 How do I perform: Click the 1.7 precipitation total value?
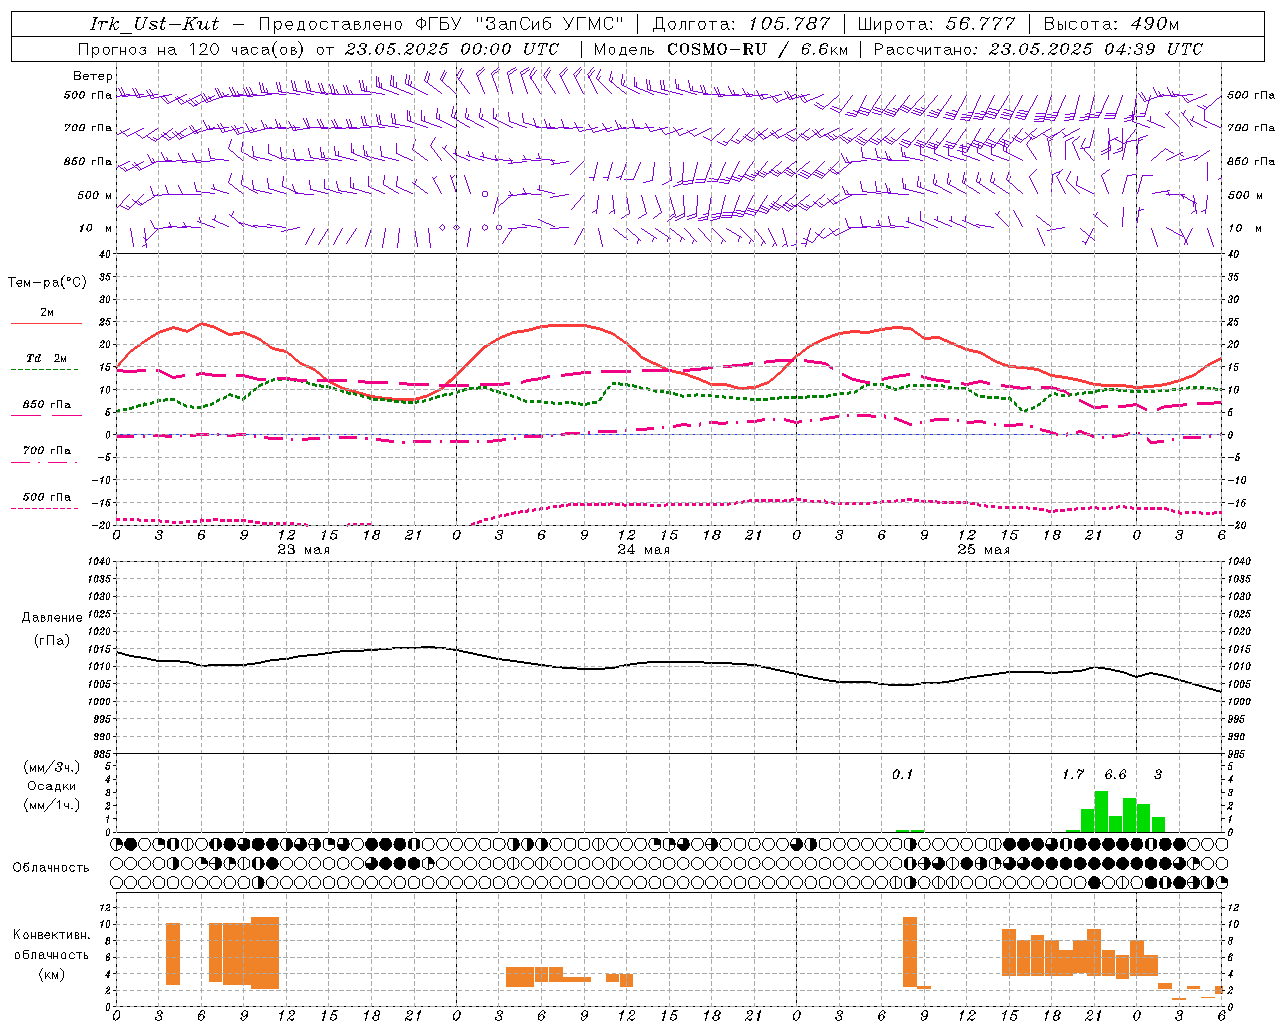[1073, 774]
